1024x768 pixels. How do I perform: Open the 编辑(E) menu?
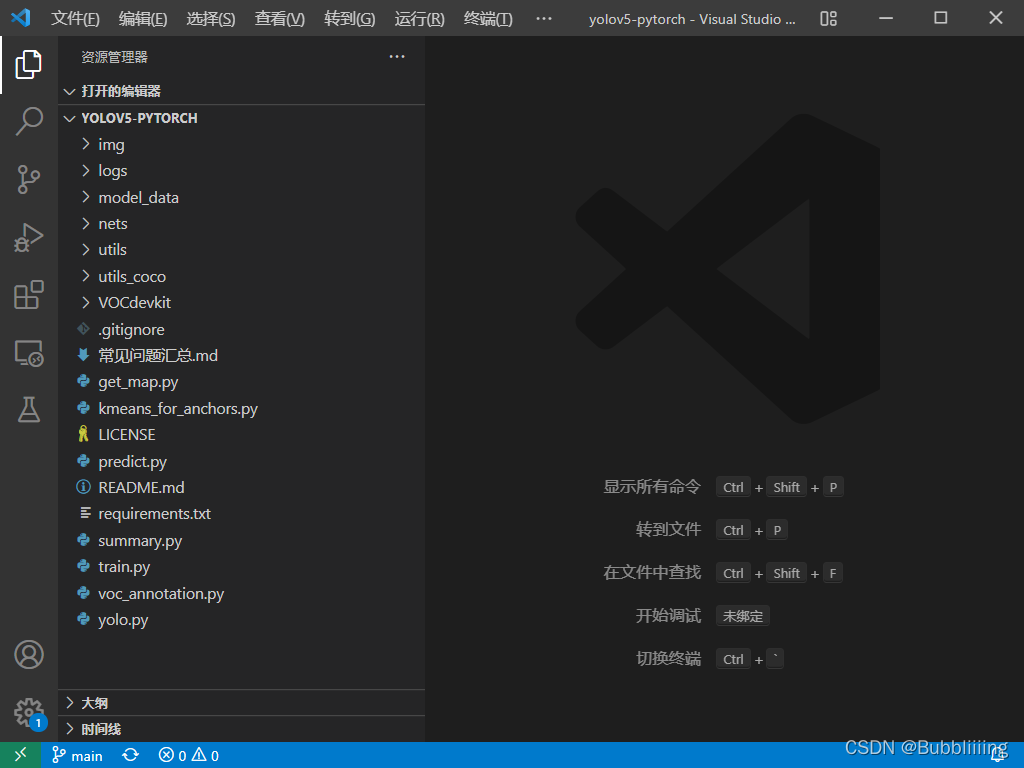[x=143, y=19]
